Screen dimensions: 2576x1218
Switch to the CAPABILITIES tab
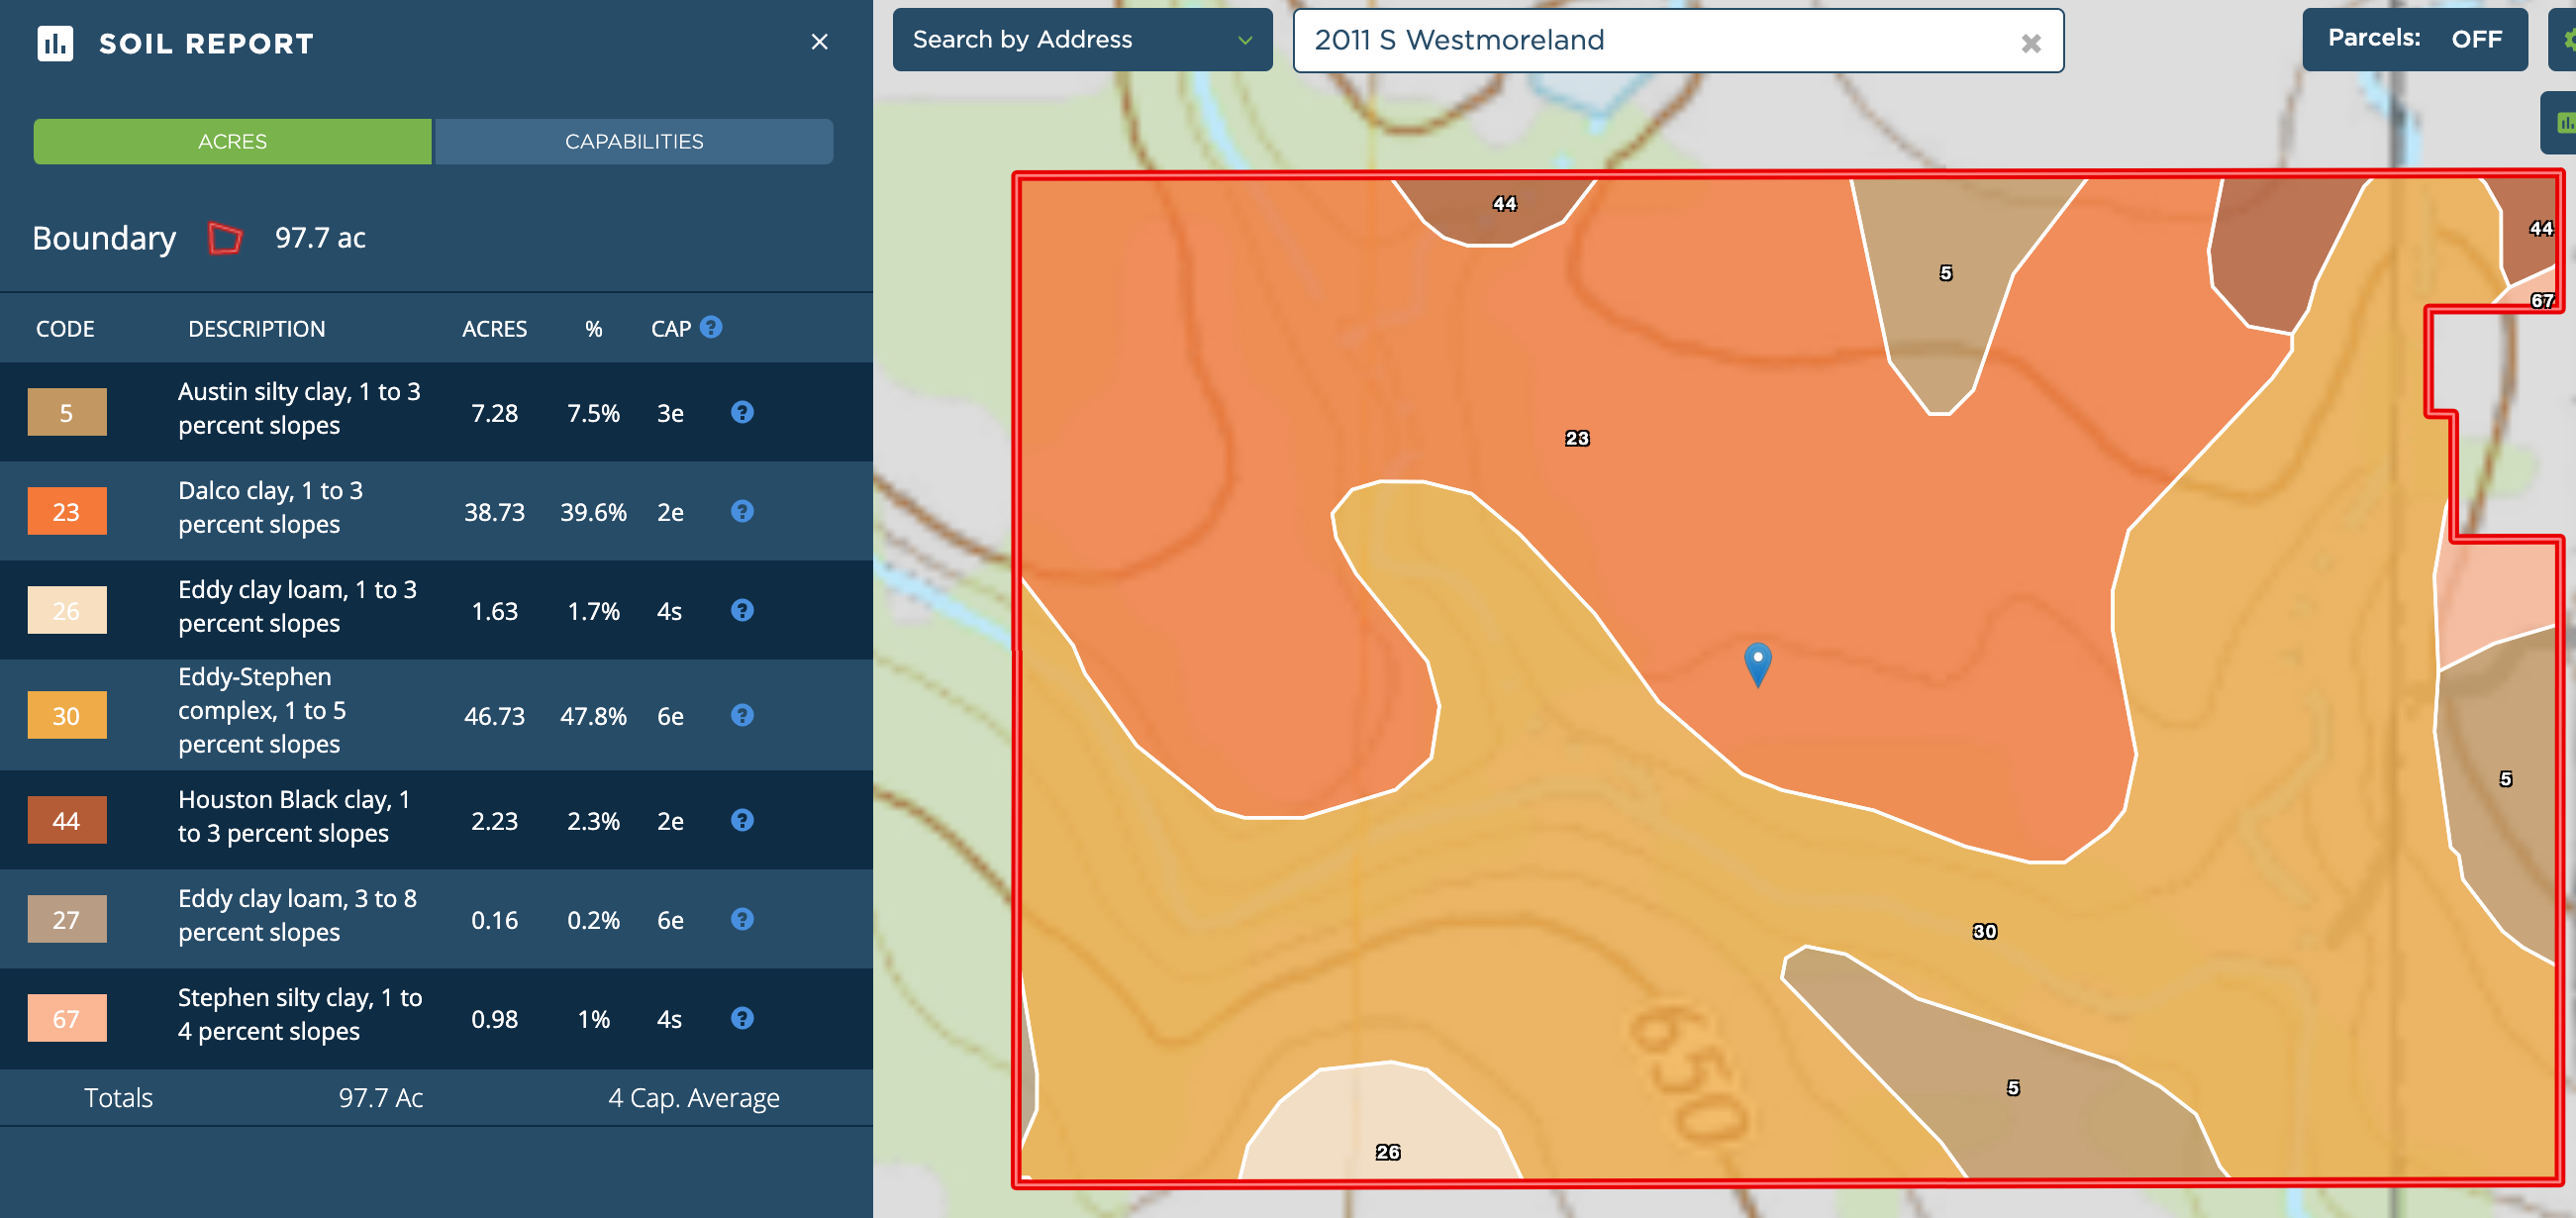click(x=634, y=141)
